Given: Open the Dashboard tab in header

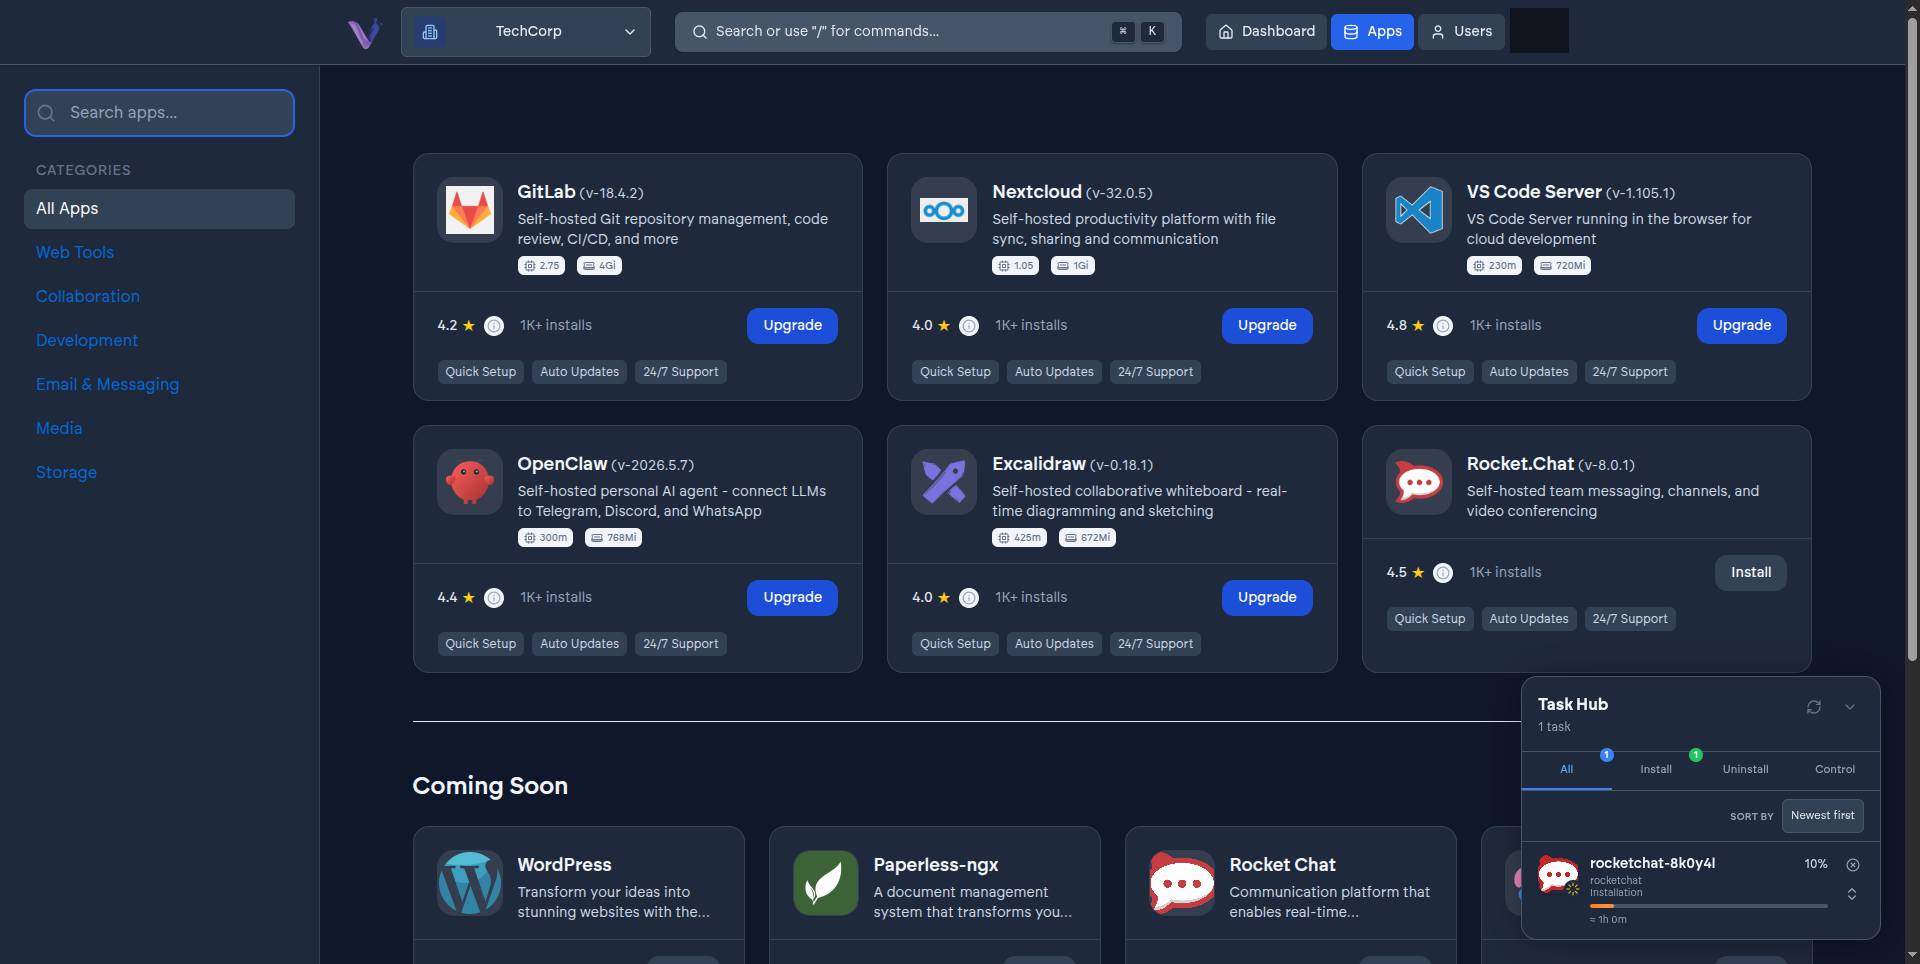Looking at the screenshot, I should click(x=1266, y=32).
